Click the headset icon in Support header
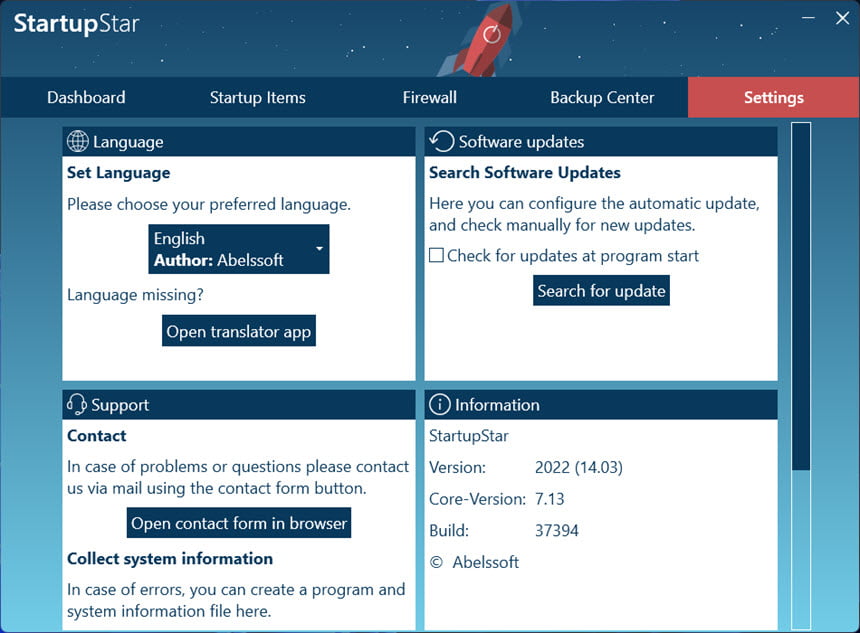Screen dimensions: 860x633 77,405
